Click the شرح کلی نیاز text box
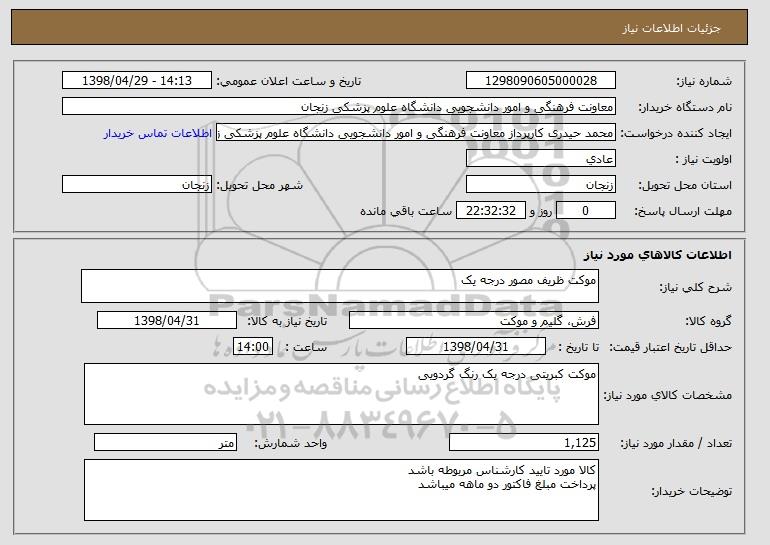Viewport: 770px width, 545px height. 340,286
